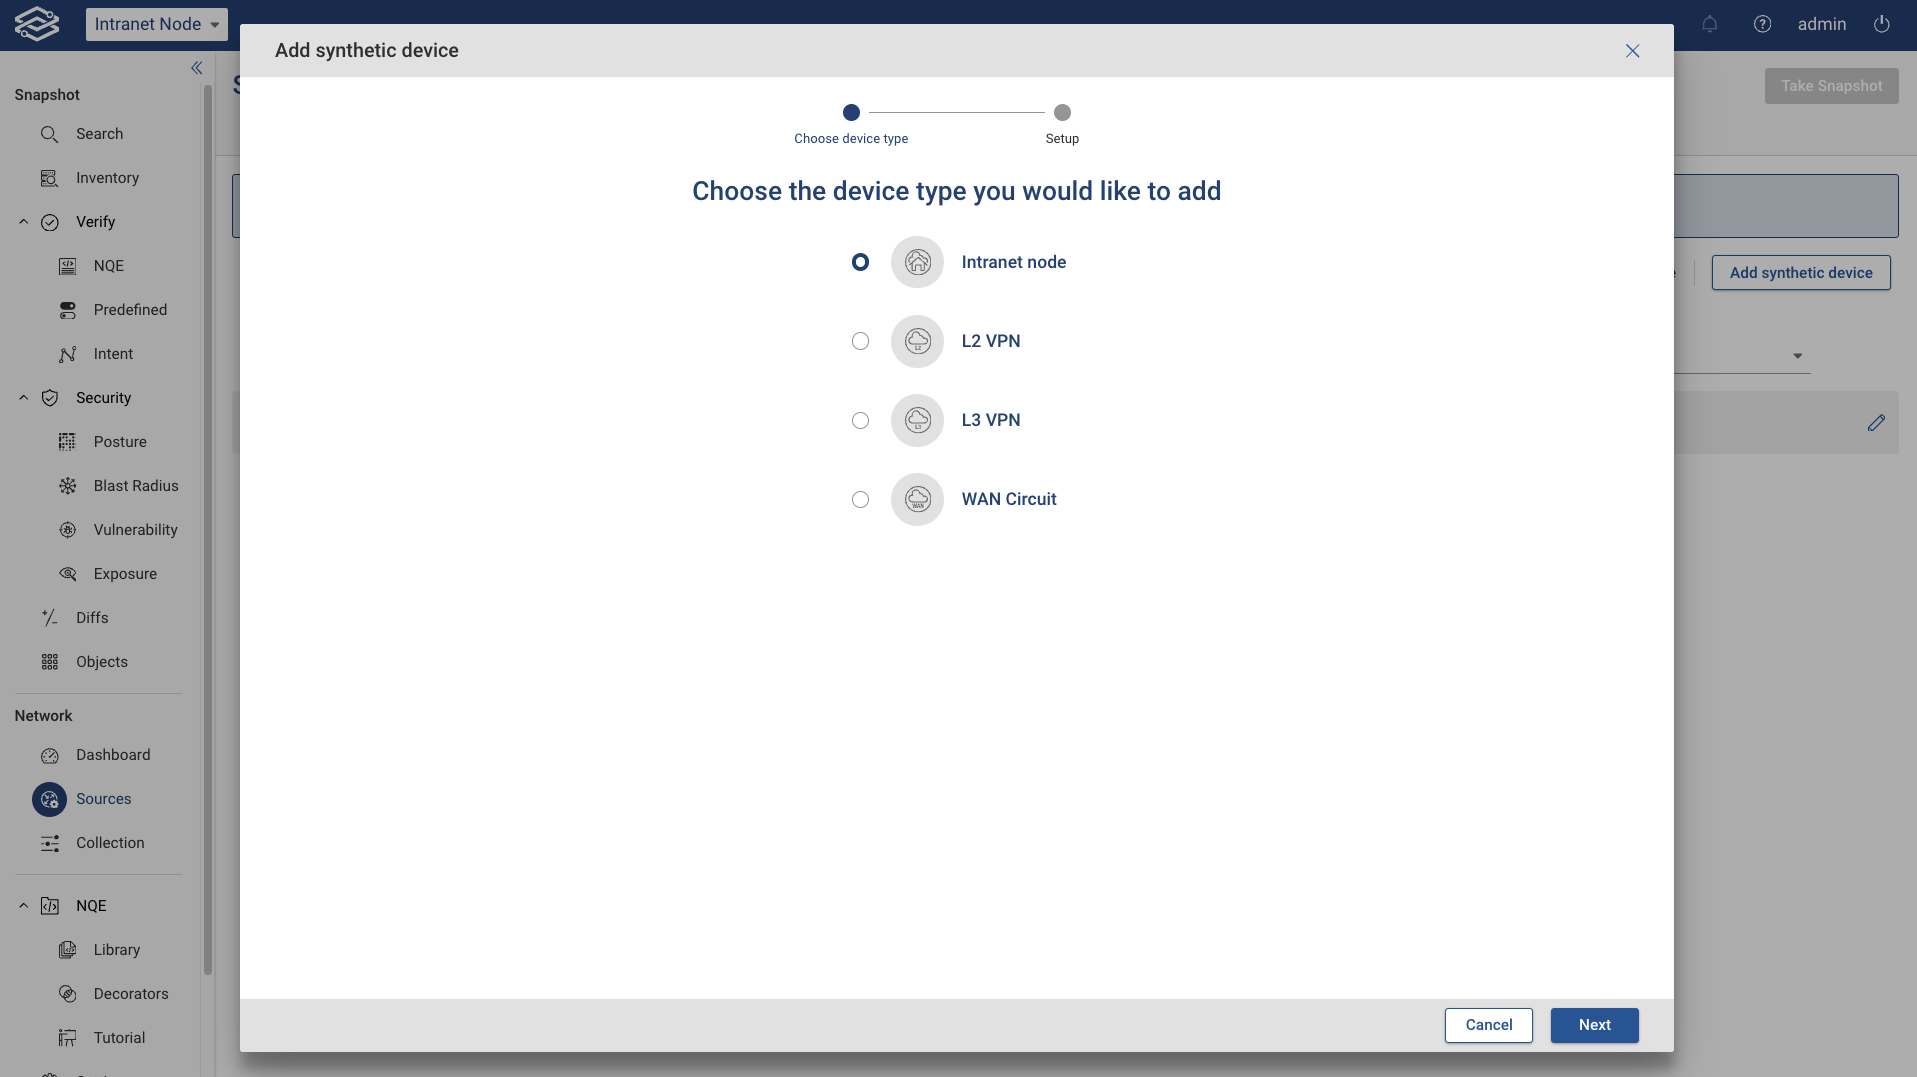Viewport: 1917px width, 1077px height.
Task: Select the WAN Circuit option
Action: point(860,499)
